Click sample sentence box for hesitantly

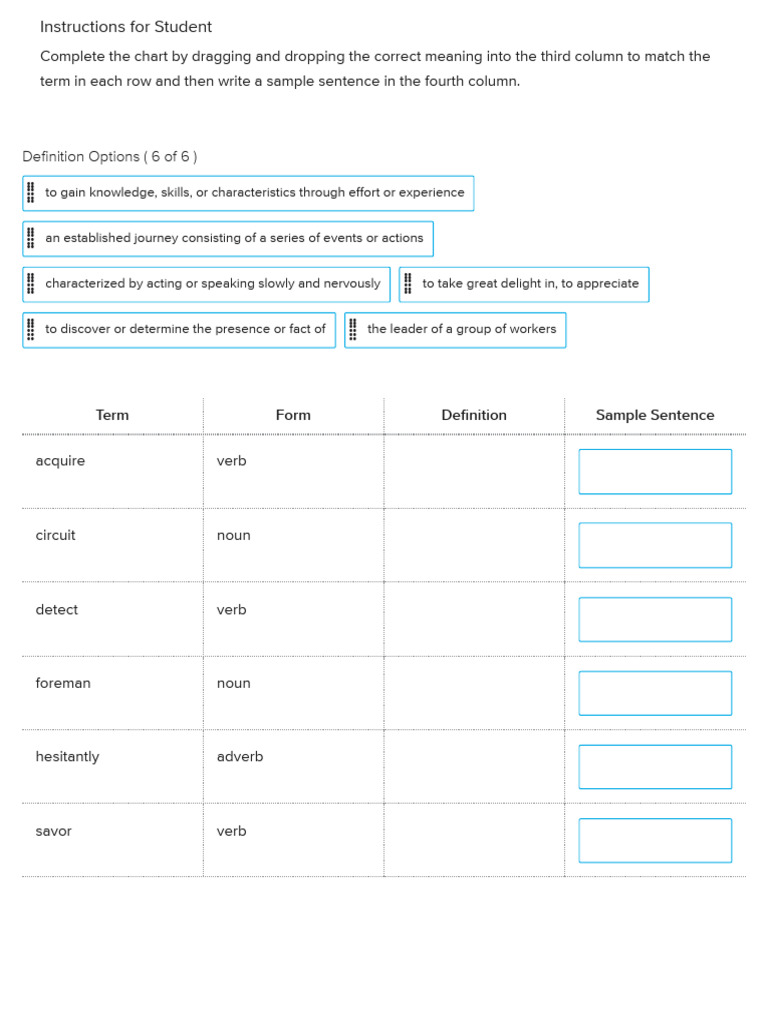[655, 767]
